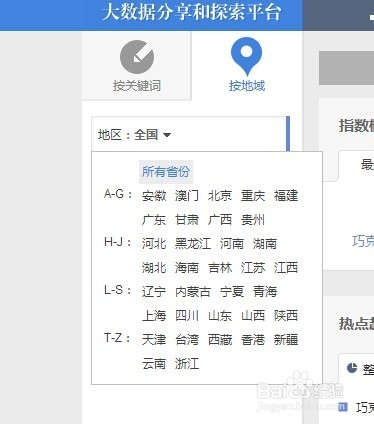Click the blue location pin icon

tap(246, 56)
